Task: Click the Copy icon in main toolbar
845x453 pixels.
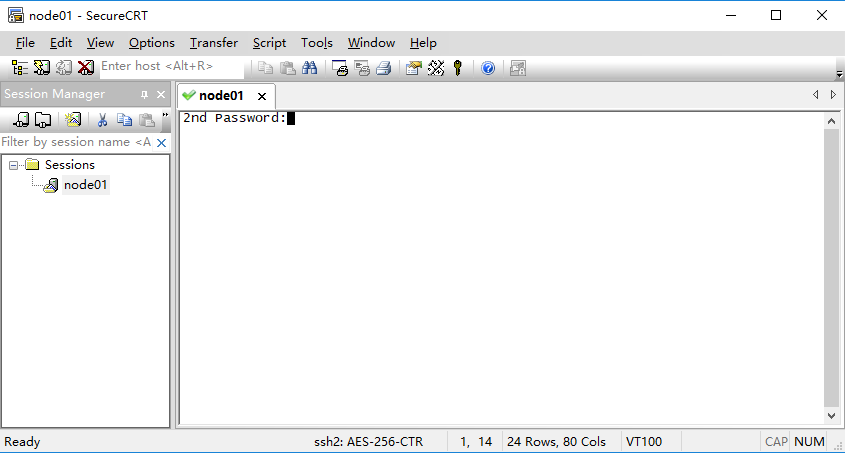Action: 265,68
